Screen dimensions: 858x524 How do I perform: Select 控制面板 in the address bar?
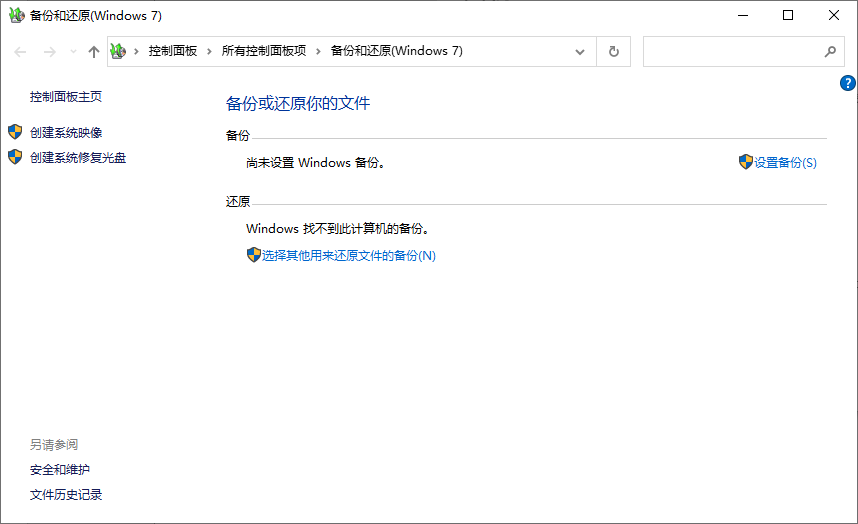pyautogui.click(x=173, y=51)
